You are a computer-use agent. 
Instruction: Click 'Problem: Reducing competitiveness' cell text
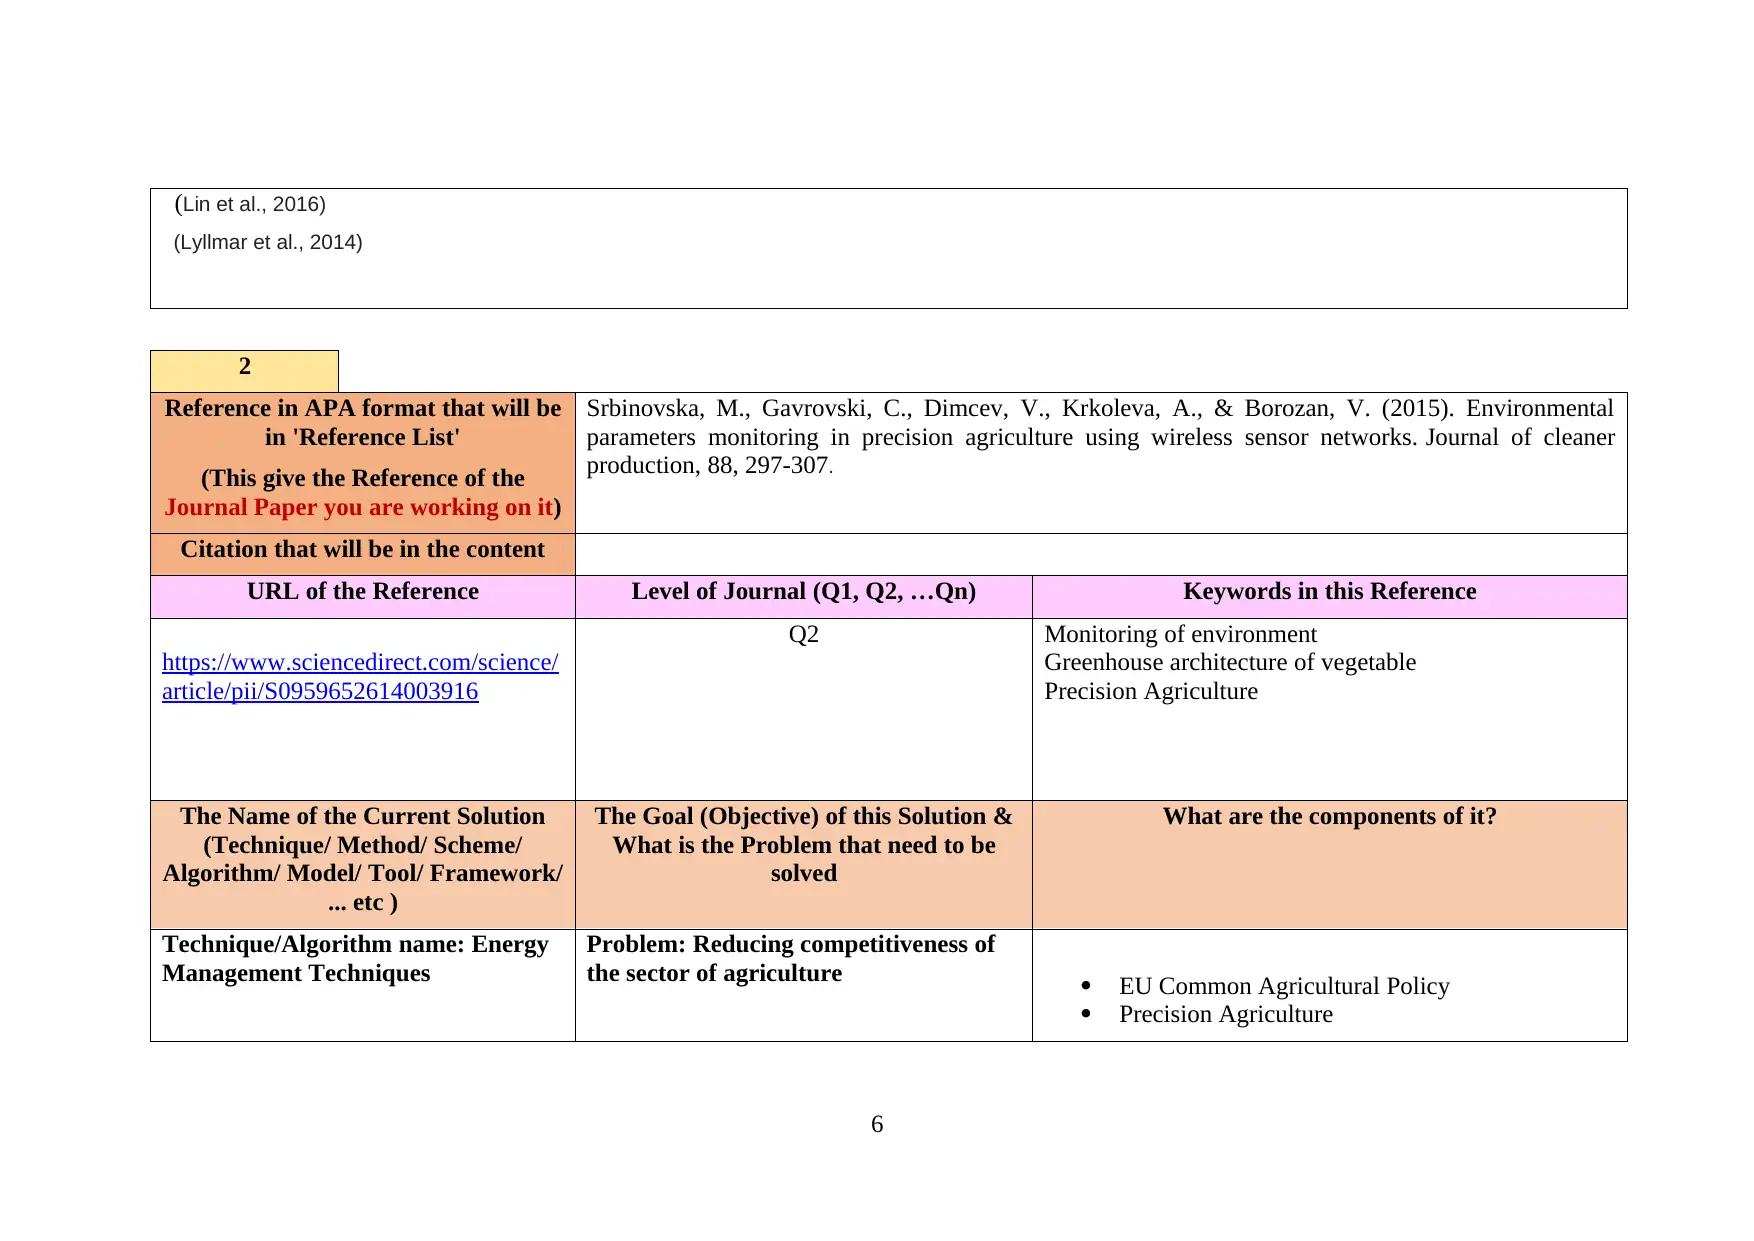(790, 959)
